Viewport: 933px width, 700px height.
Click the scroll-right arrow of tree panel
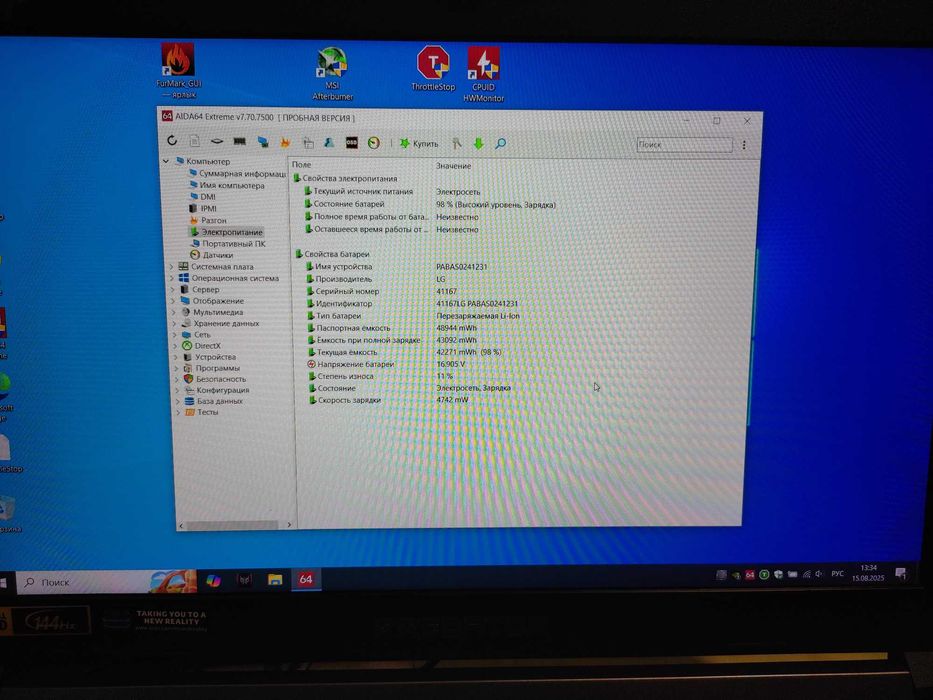click(289, 525)
